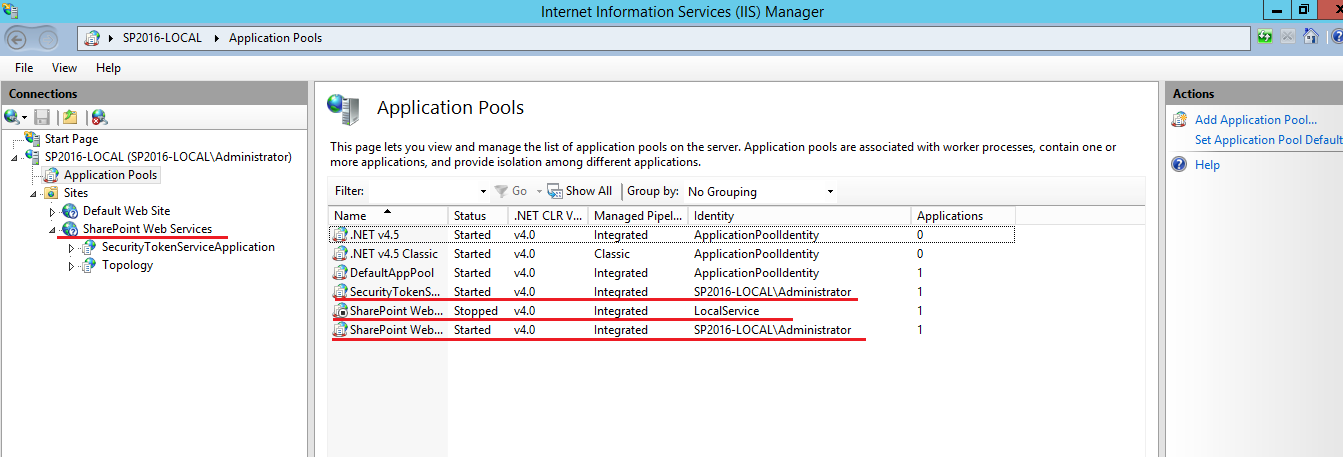
Task: Click the Add Application Pool icon
Action: (x=1179, y=120)
